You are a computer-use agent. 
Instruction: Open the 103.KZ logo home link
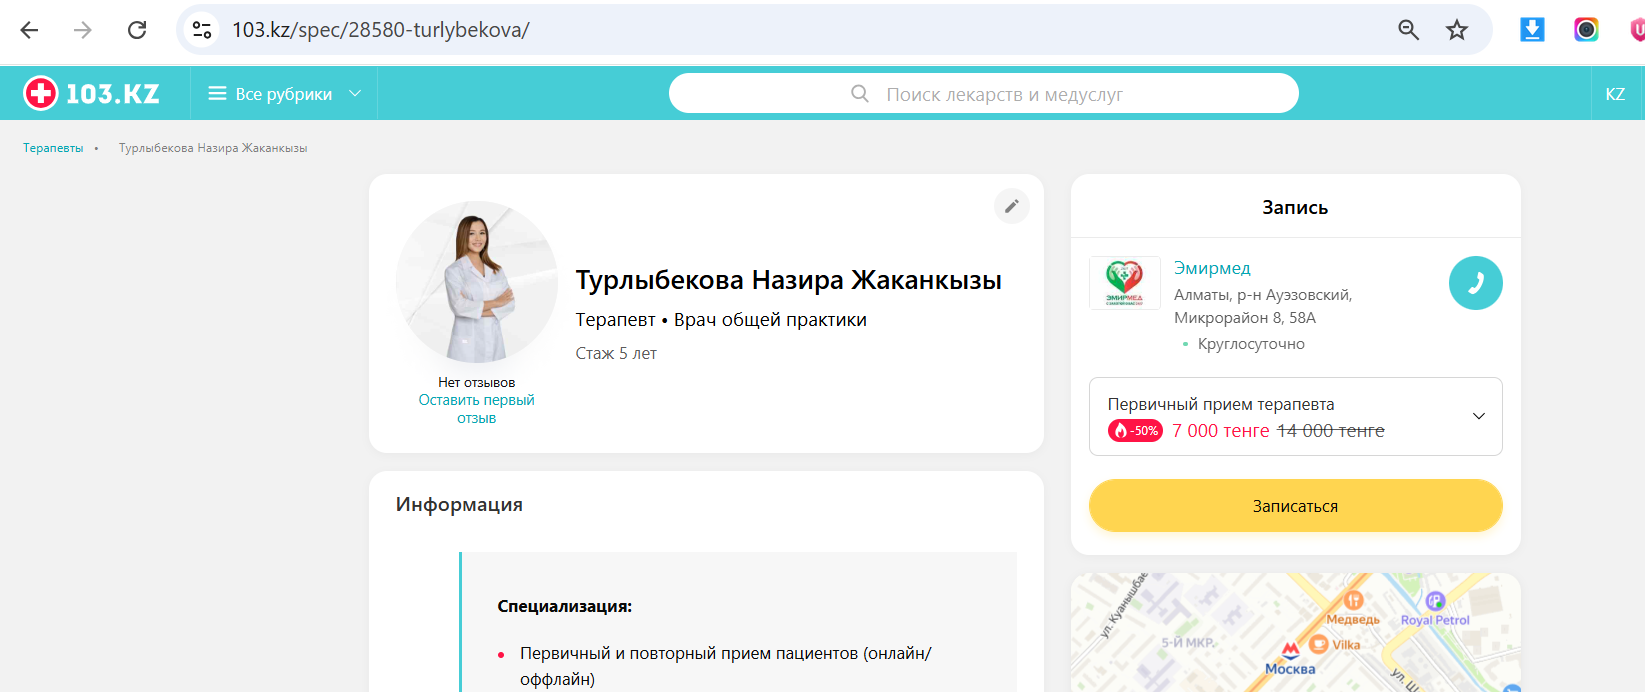tap(92, 94)
